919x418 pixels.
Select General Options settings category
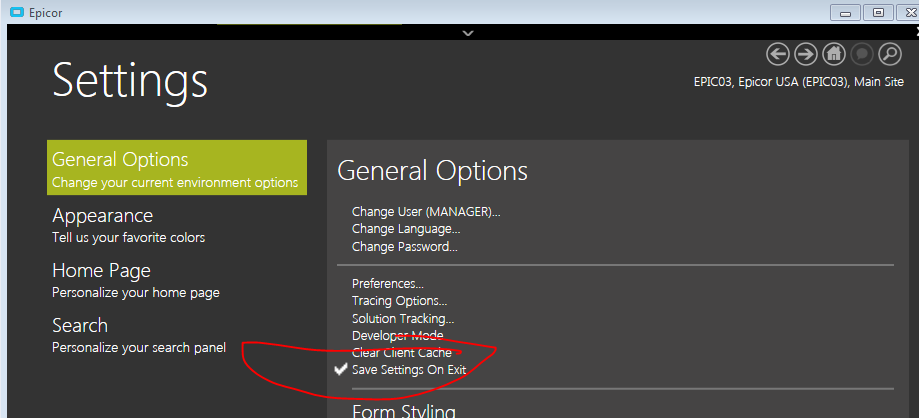click(x=177, y=168)
